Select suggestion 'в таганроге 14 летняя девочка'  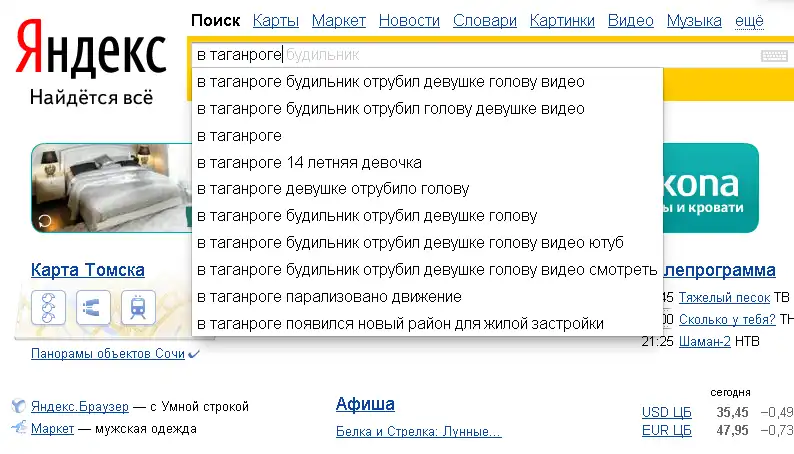tap(309, 162)
